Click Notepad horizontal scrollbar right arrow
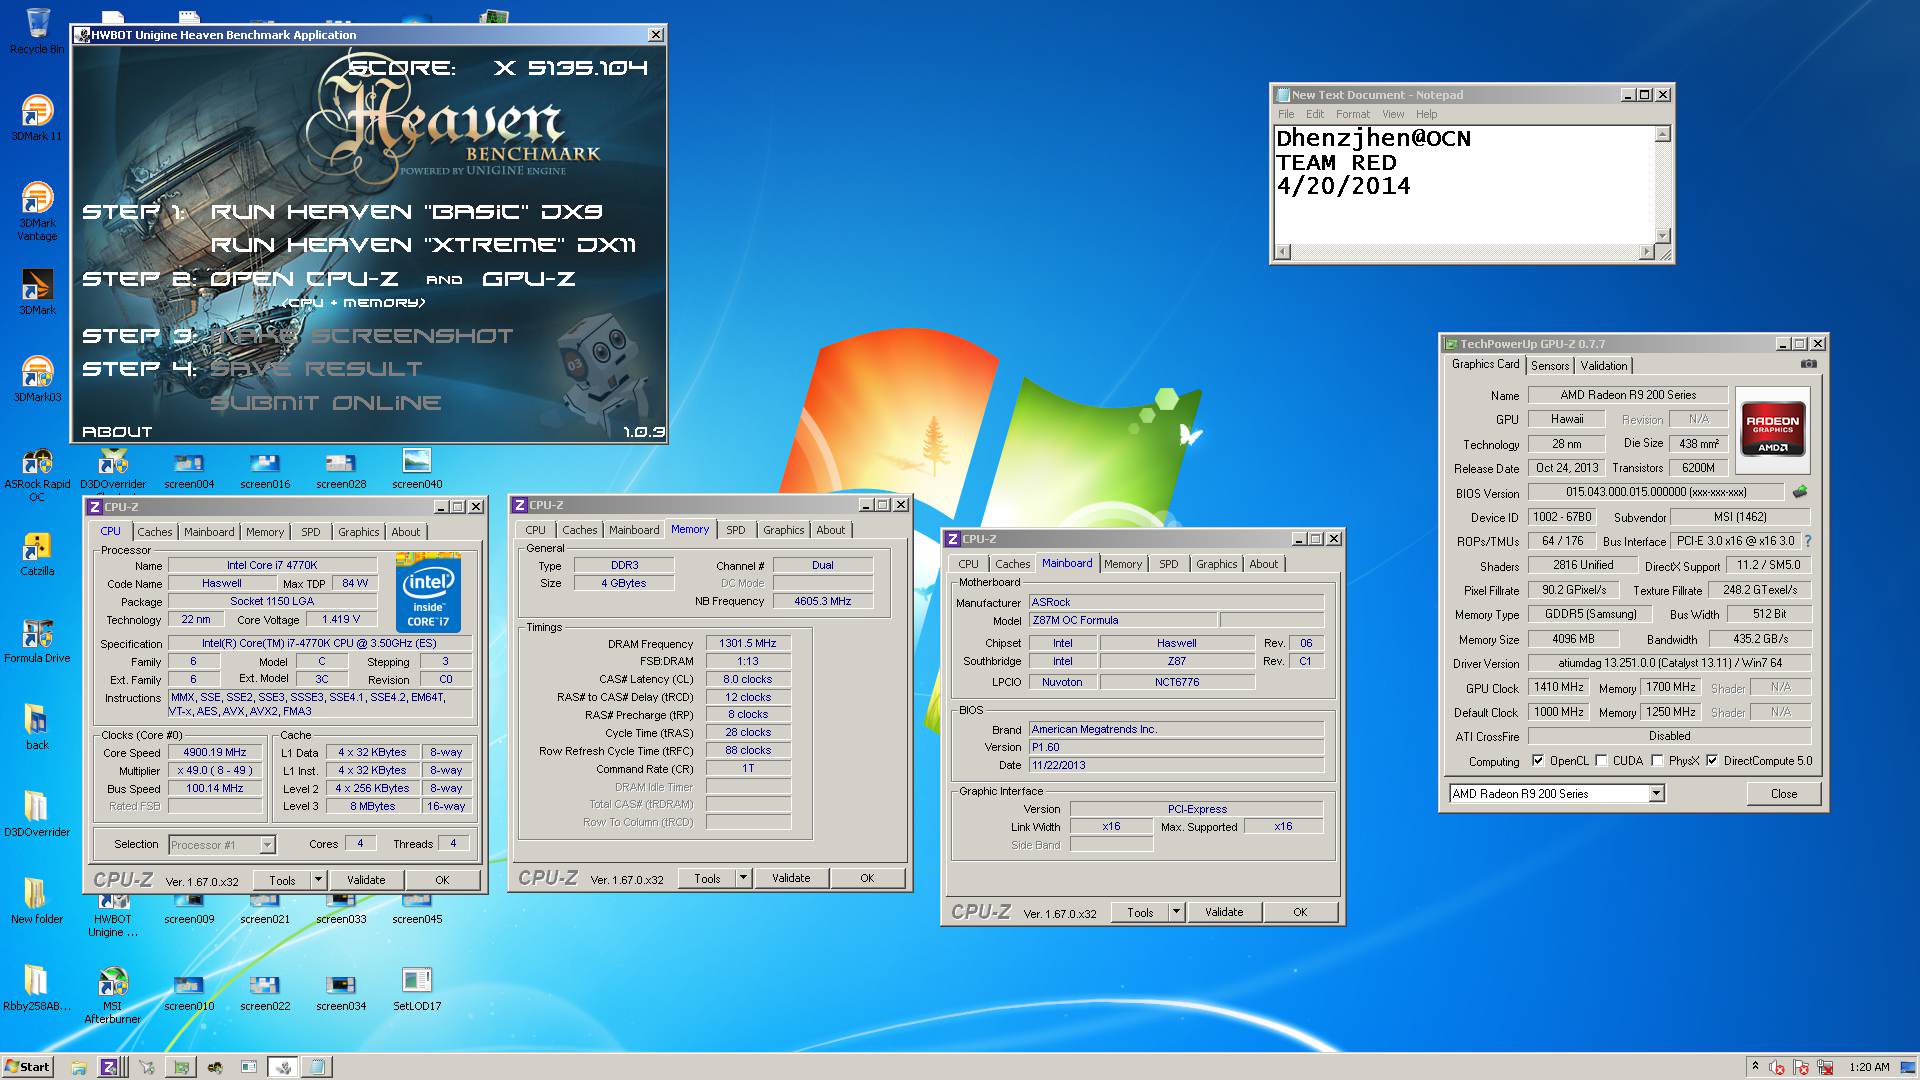 click(x=1647, y=252)
